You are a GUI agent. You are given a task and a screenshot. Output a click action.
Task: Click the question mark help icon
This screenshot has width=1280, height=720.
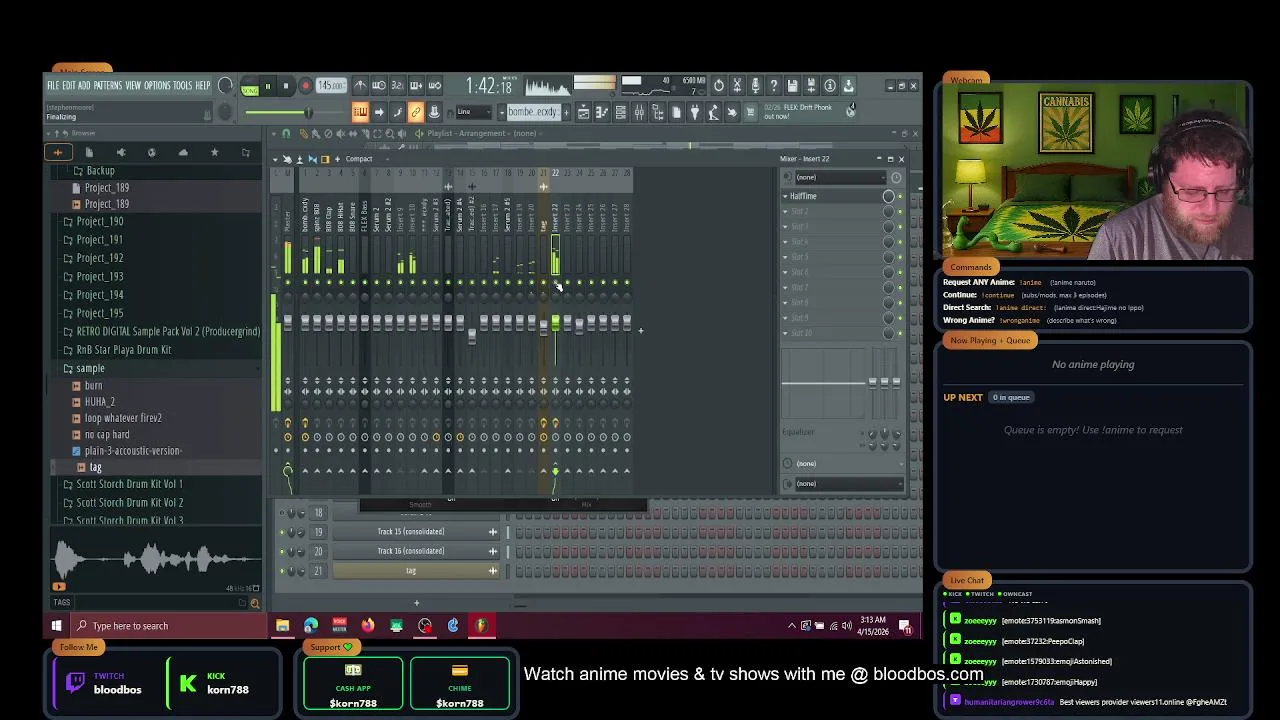[773, 86]
